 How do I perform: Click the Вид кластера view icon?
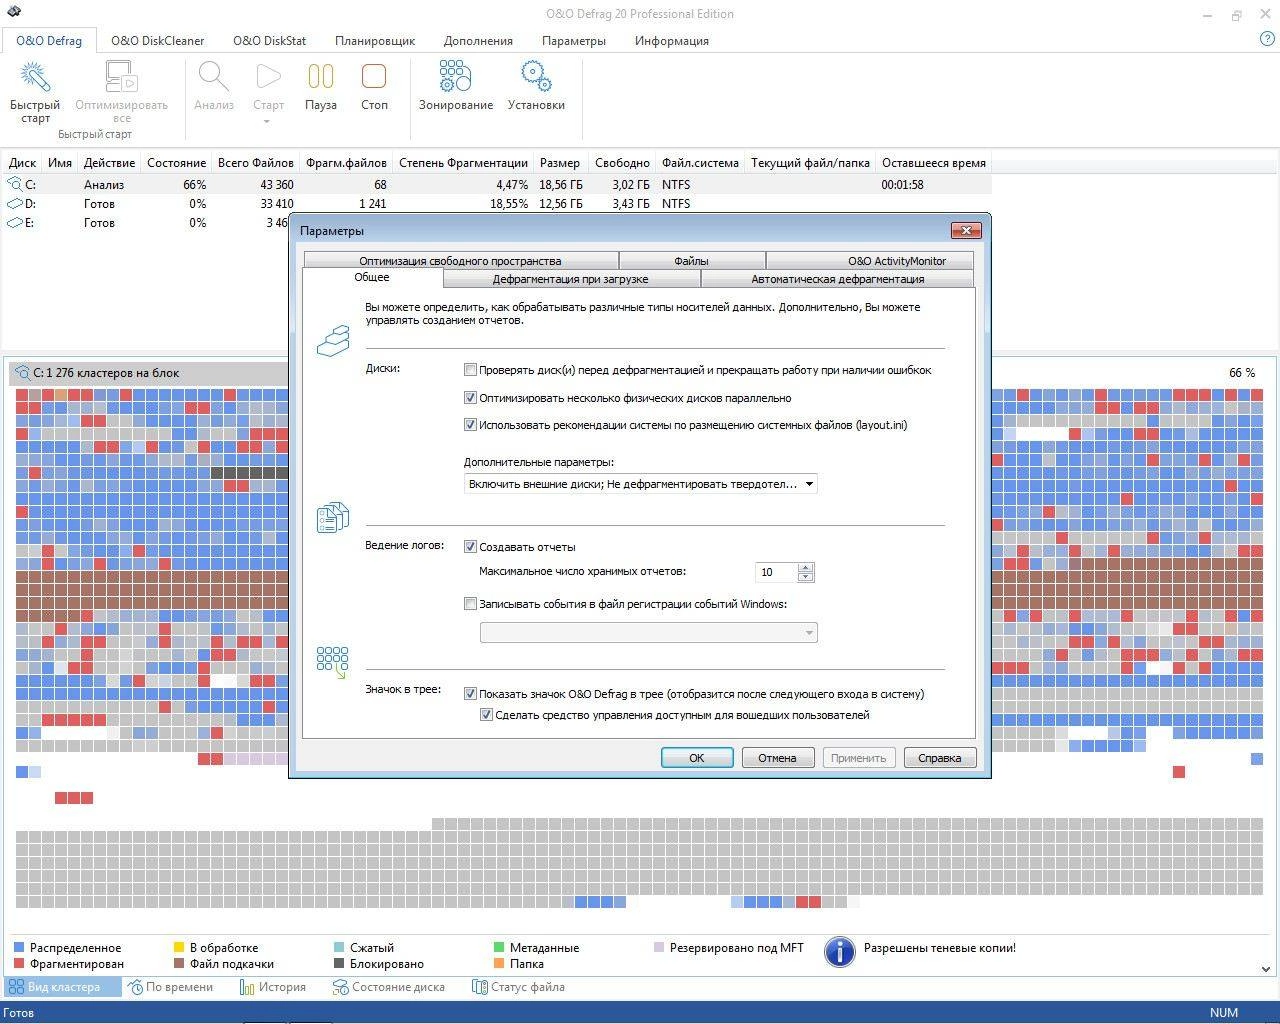point(17,987)
